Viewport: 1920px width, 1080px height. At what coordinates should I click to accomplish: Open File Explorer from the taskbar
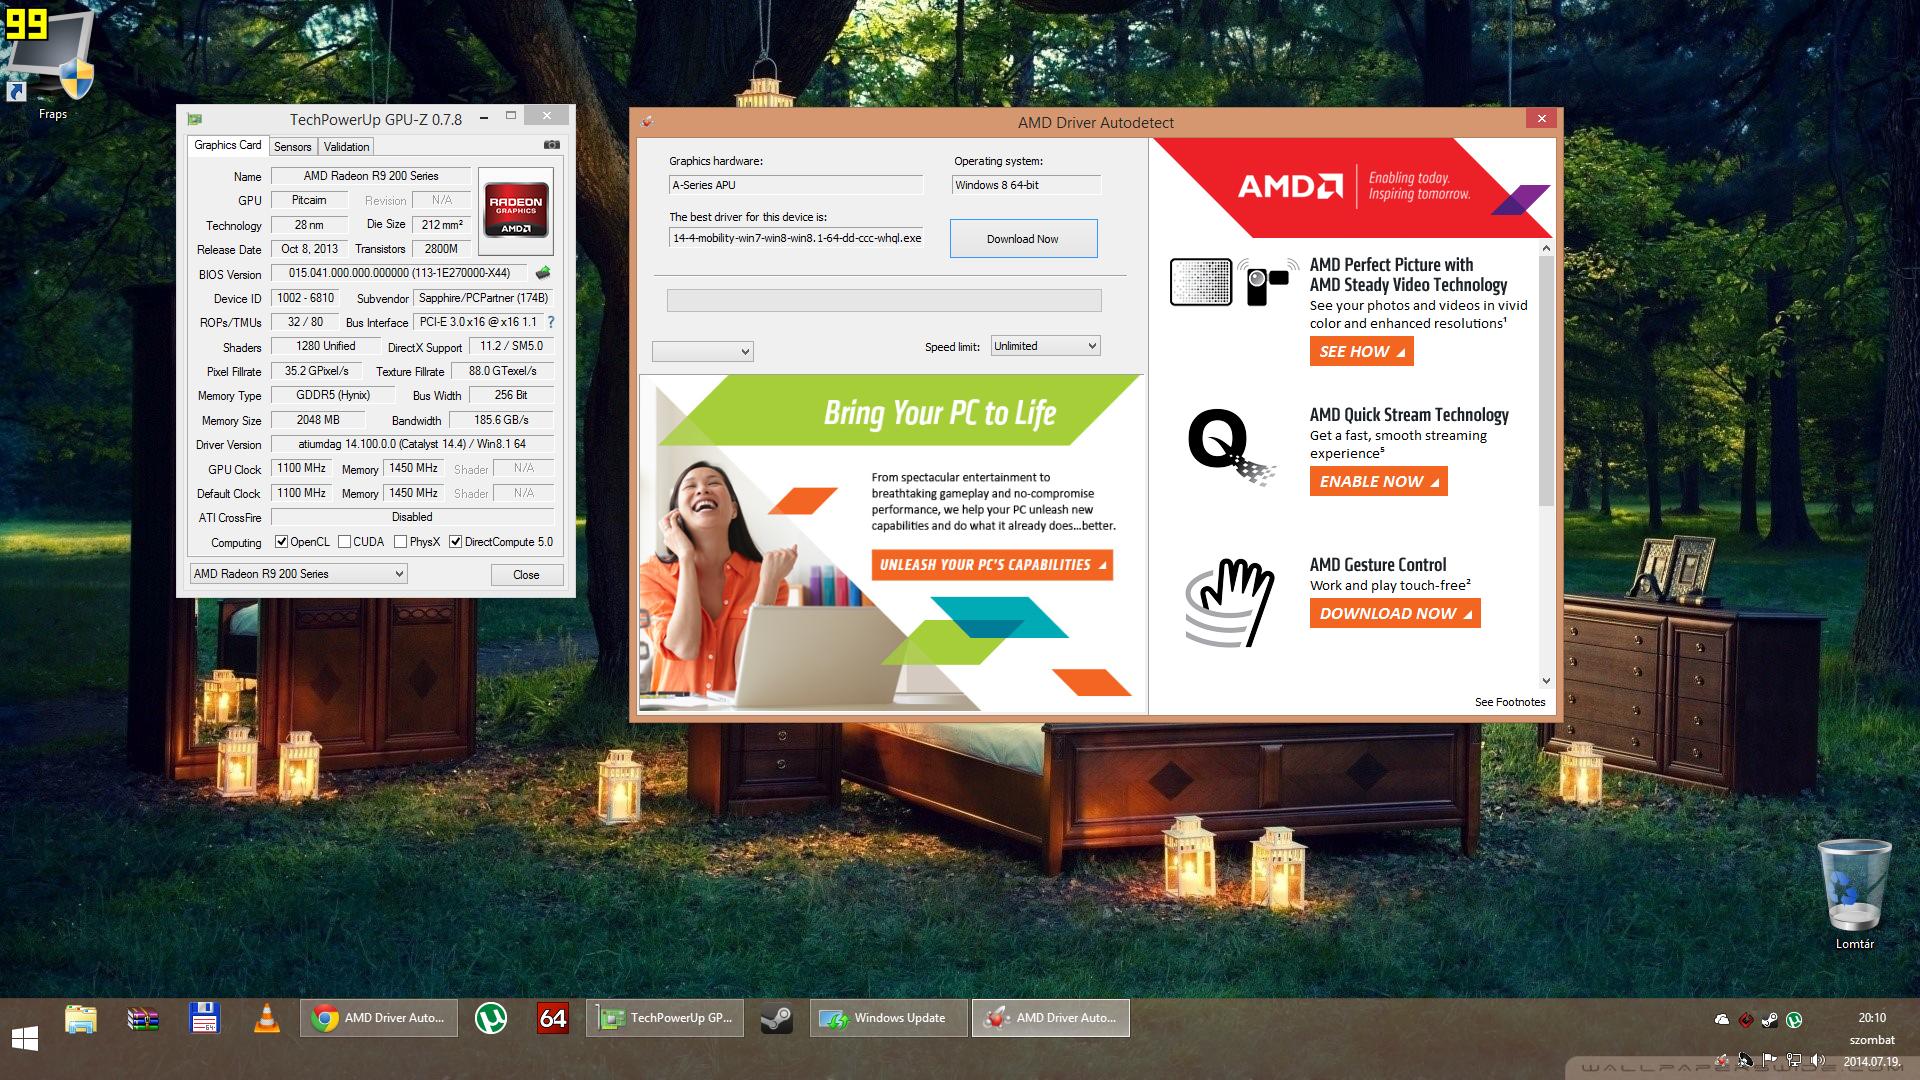click(81, 1018)
